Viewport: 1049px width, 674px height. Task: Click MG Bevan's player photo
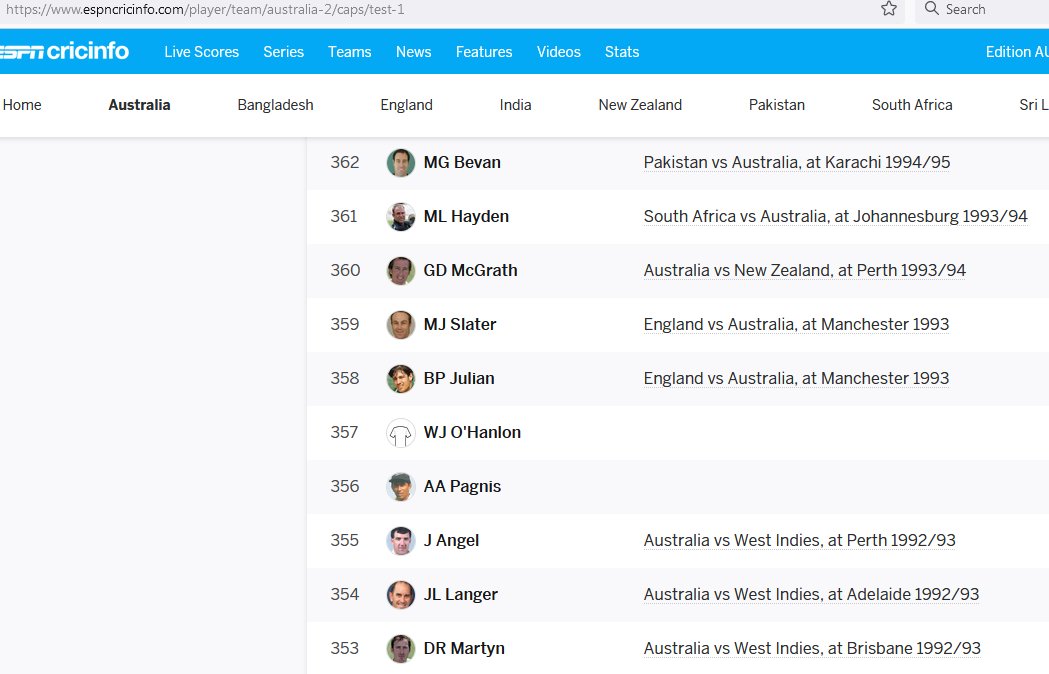coord(400,162)
